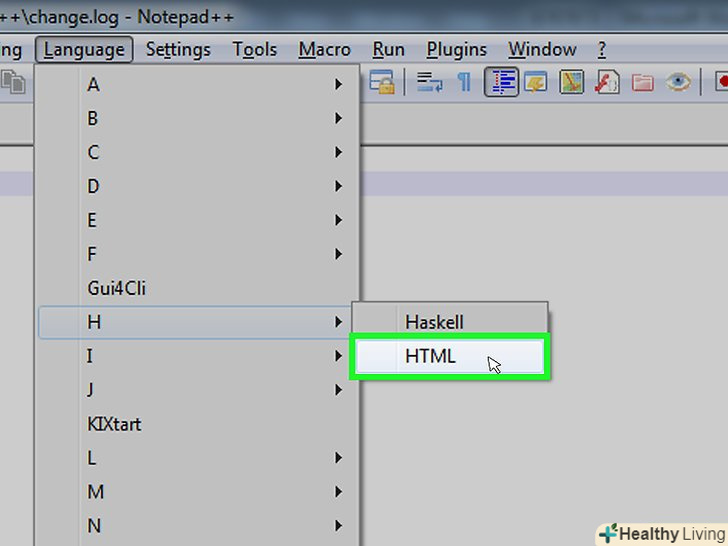The width and height of the screenshot is (728, 546).
Task: Expand the B language group
Action: click(x=197, y=118)
